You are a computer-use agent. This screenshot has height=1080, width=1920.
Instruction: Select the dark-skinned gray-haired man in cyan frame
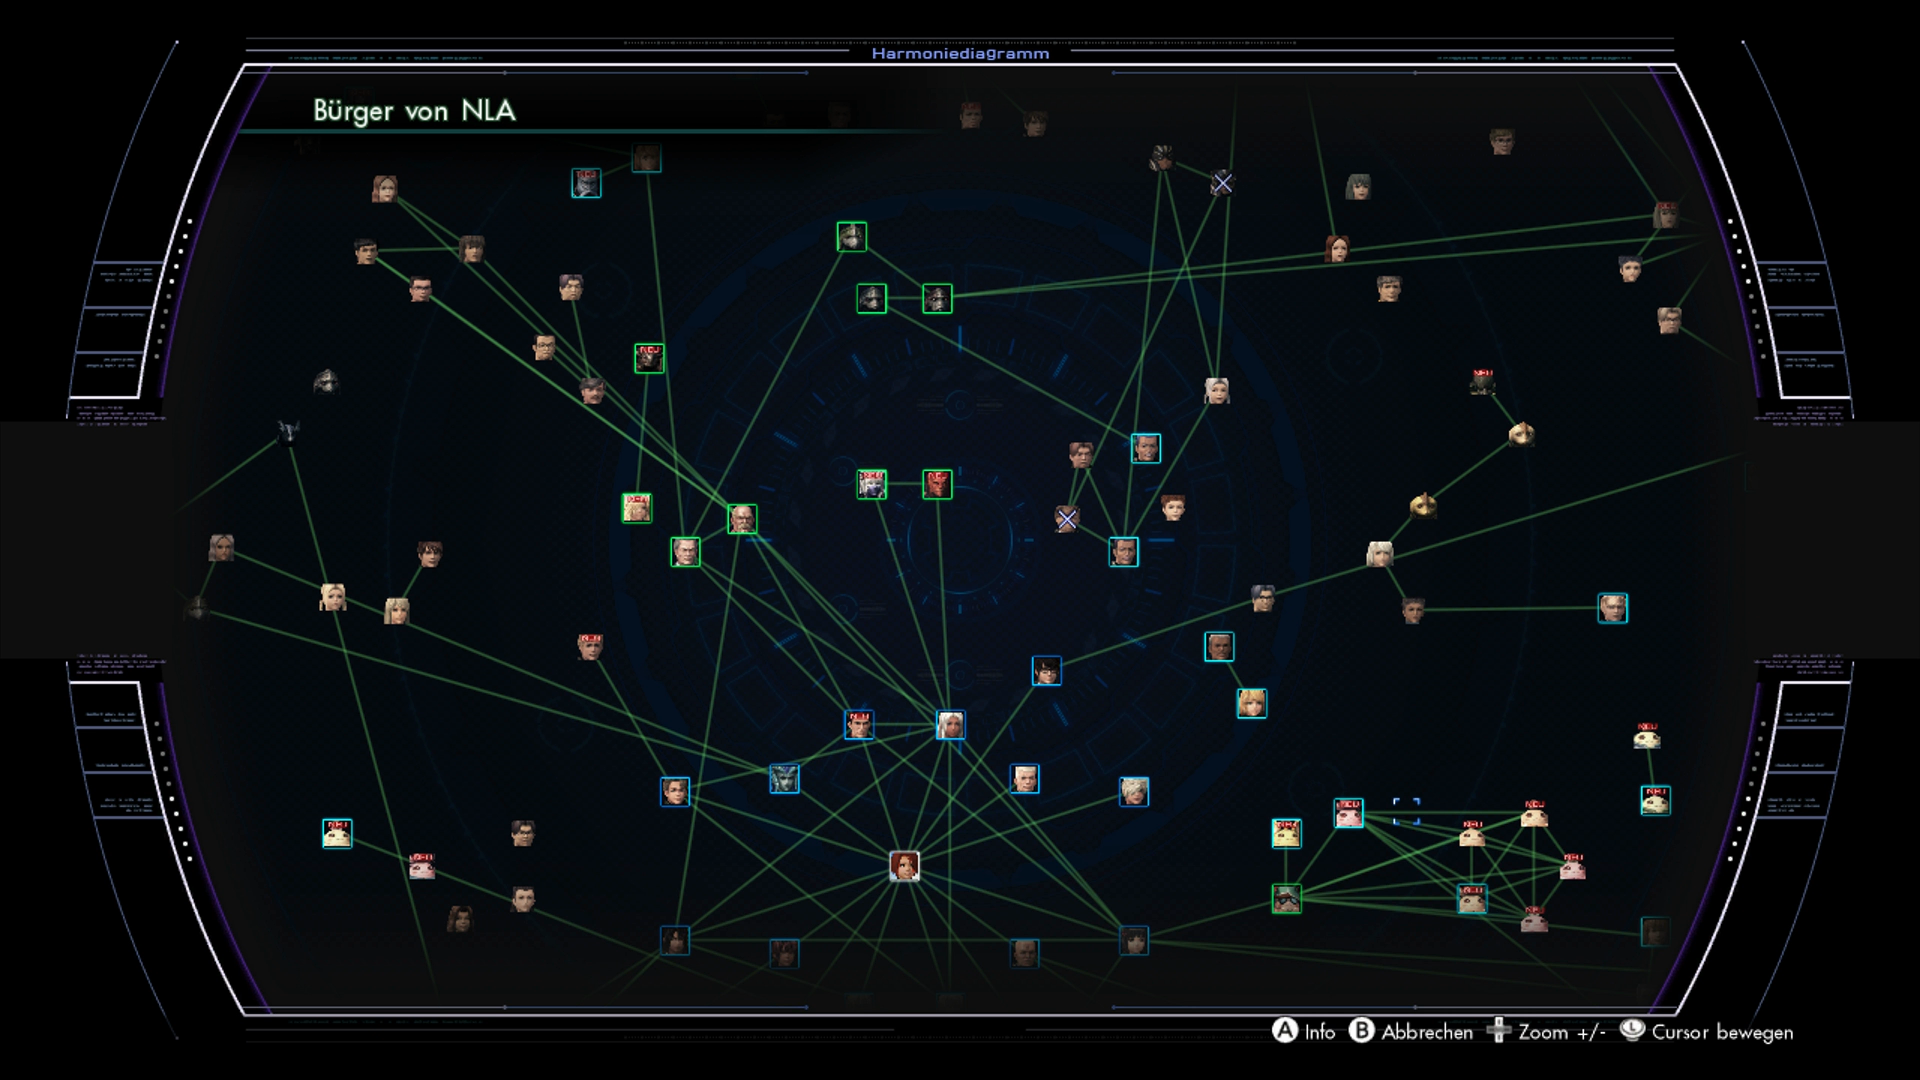coord(1219,646)
